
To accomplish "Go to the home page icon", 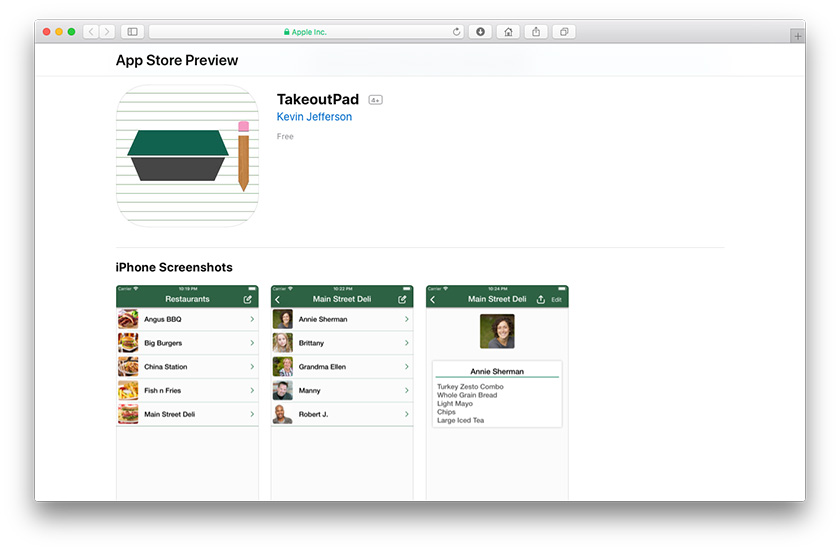I will [508, 32].
